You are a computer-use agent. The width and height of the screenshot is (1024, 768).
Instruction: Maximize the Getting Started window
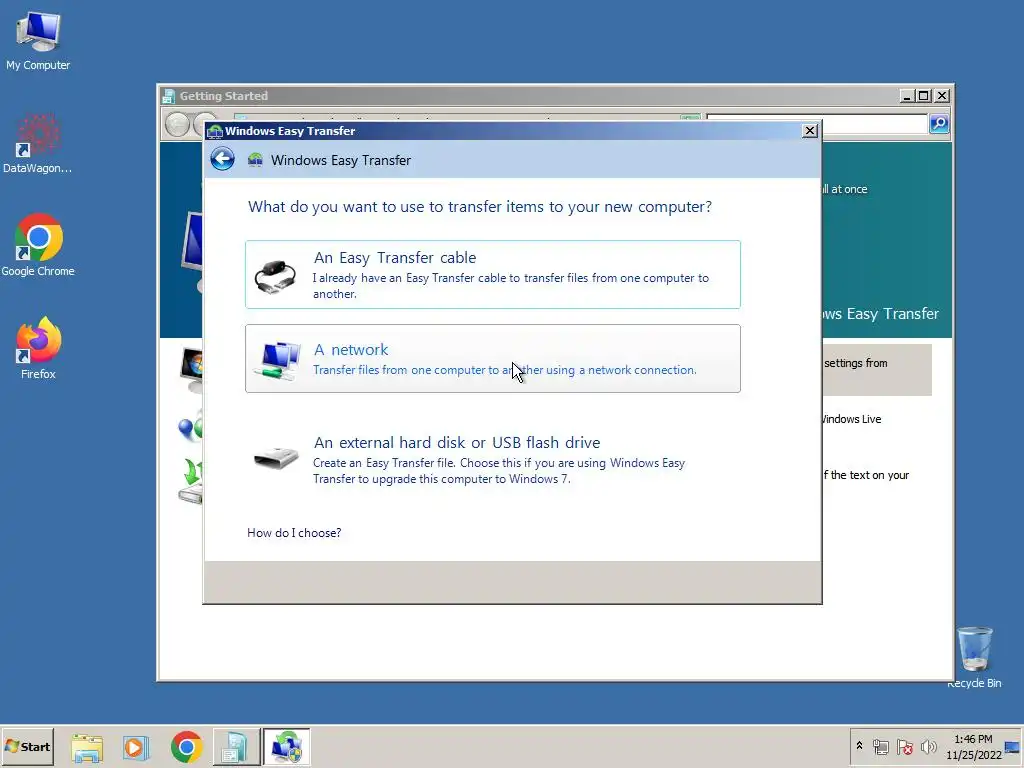tap(923, 96)
